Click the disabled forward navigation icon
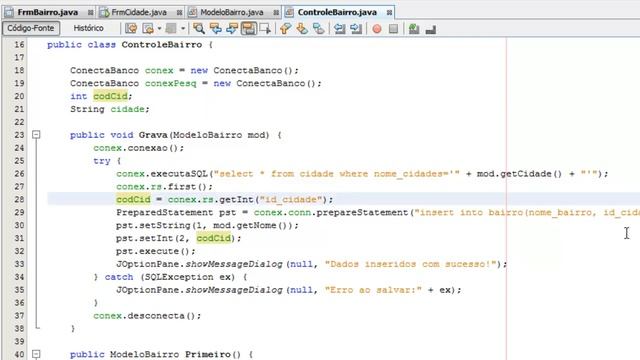The height and width of the screenshot is (360, 640). click(x=171, y=28)
